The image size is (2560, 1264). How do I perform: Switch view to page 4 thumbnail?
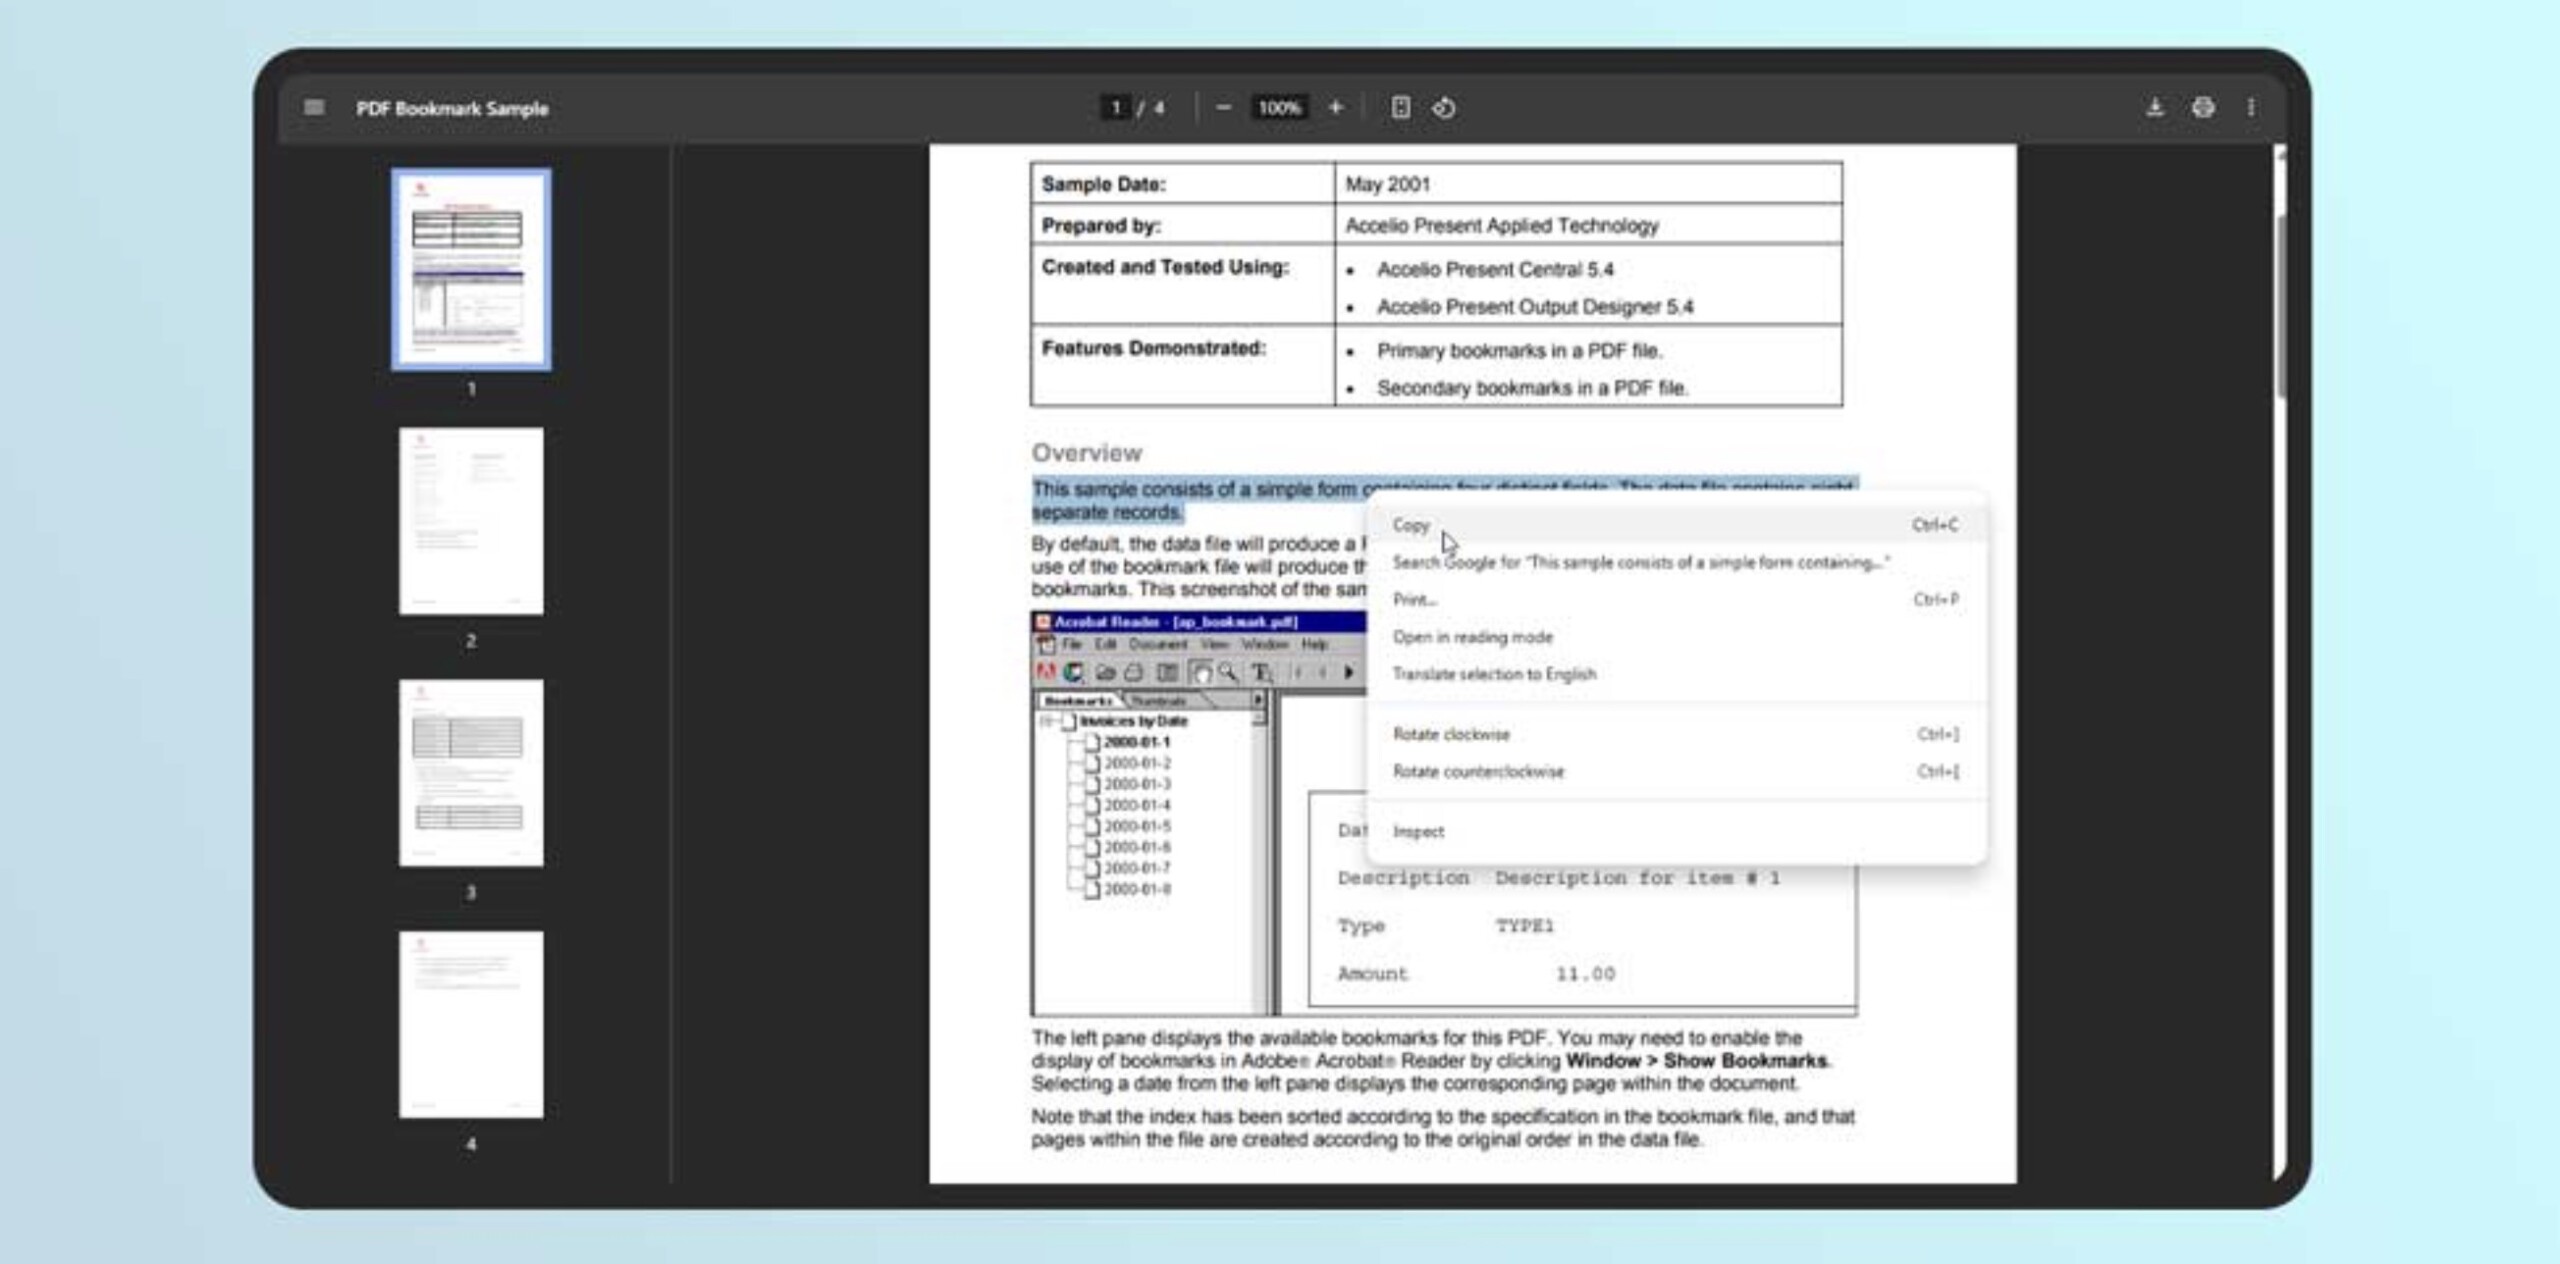tap(470, 1022)
